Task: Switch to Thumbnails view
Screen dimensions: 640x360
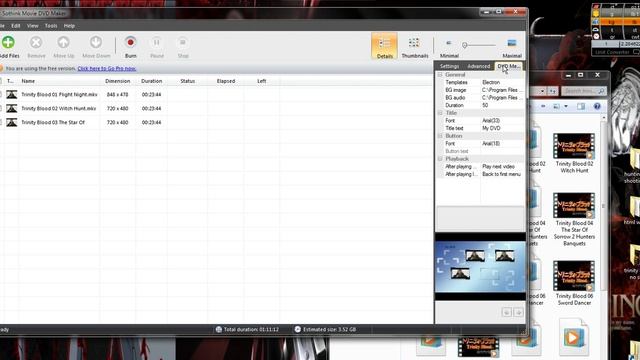Action: point(415,46)
